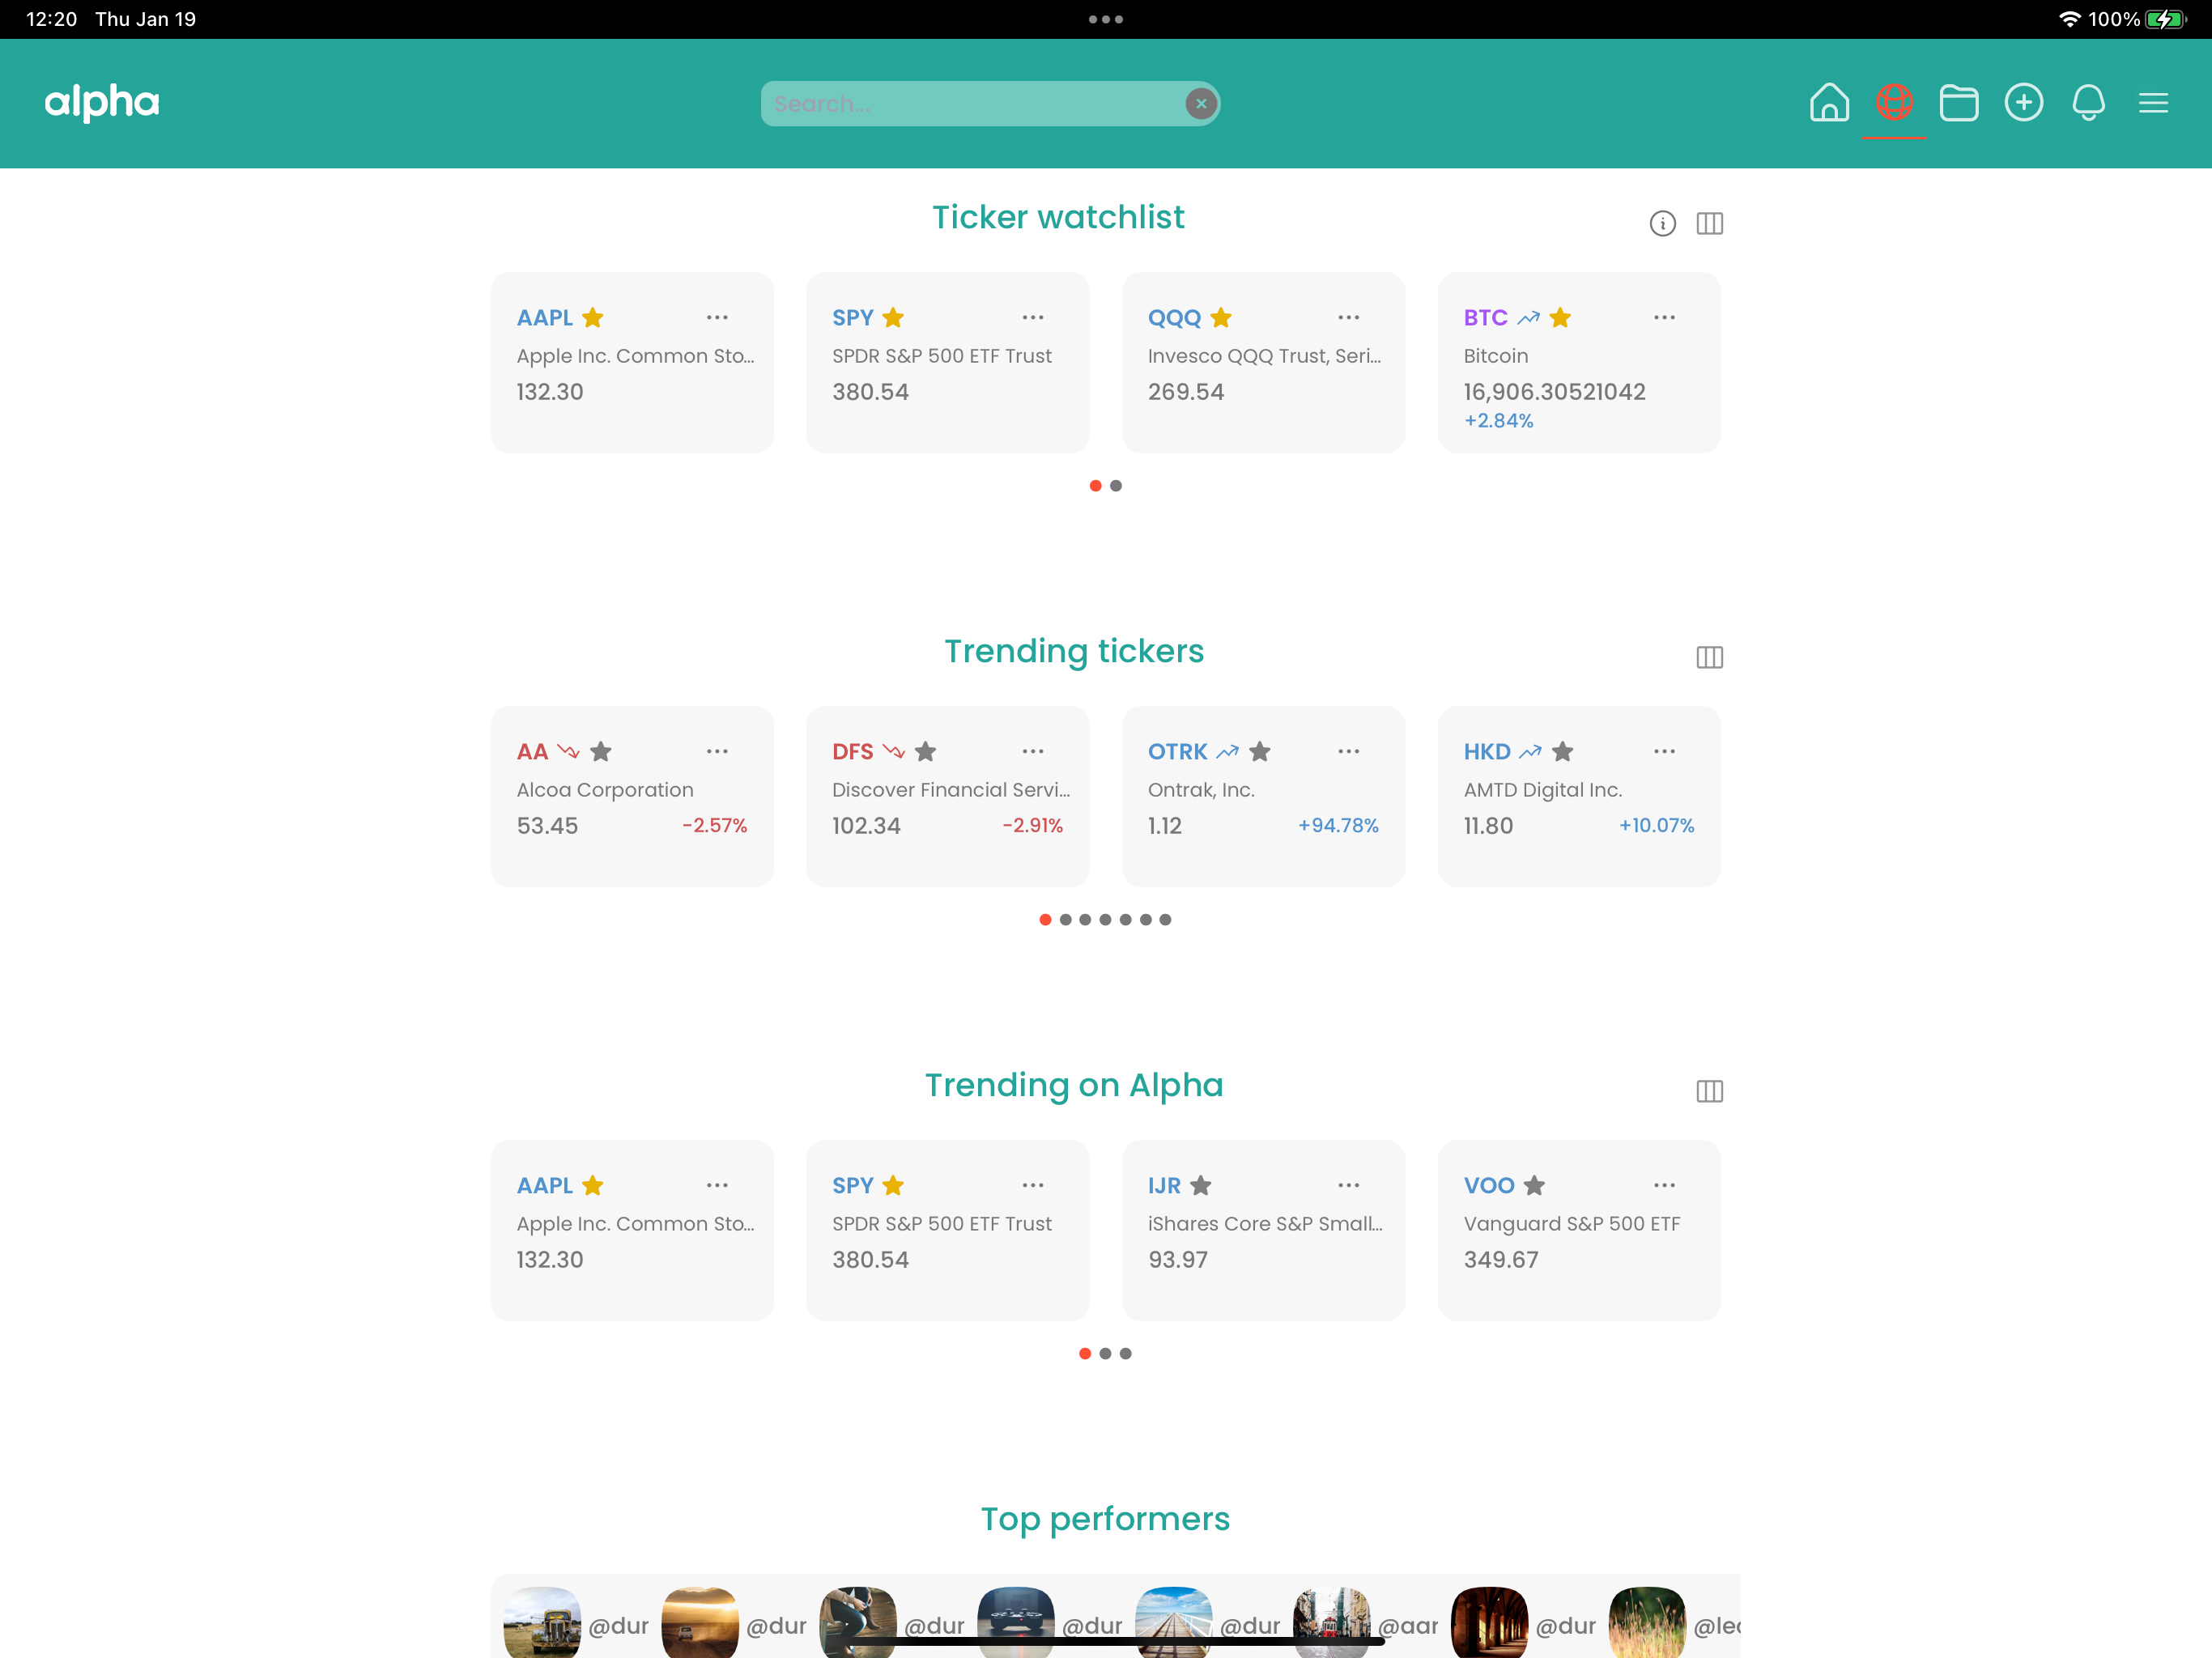This screenshot has height=1658, width=2212.
Task: Toggle column layout for Trending on Alpha
Action: (x=1709, y=1091)
